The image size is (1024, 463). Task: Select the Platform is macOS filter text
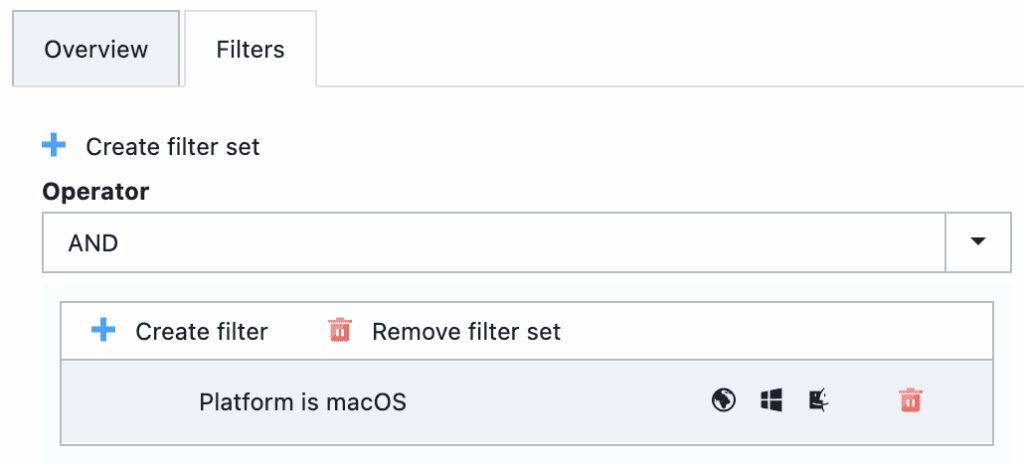click(303, 402)
